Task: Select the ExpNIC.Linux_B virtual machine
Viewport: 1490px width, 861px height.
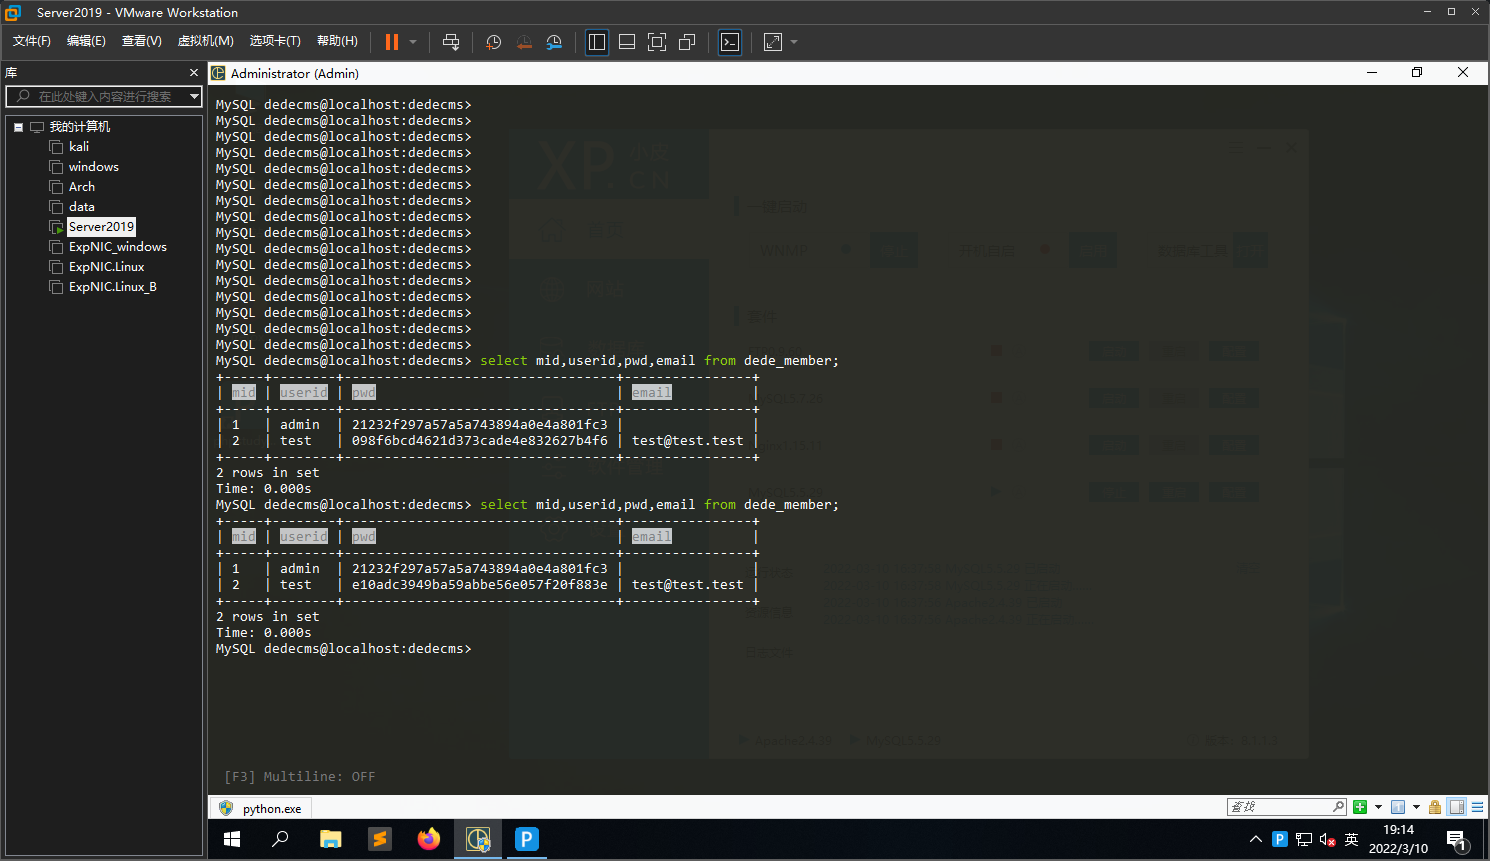Action: [x=113, y=287]
